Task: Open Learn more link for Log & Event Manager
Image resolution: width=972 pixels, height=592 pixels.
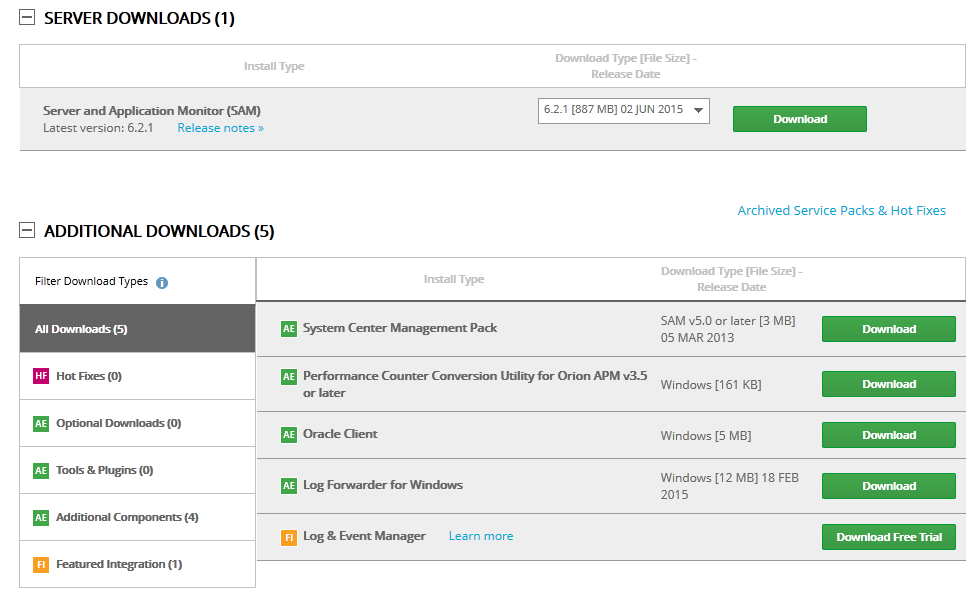Action: [480, 536]
